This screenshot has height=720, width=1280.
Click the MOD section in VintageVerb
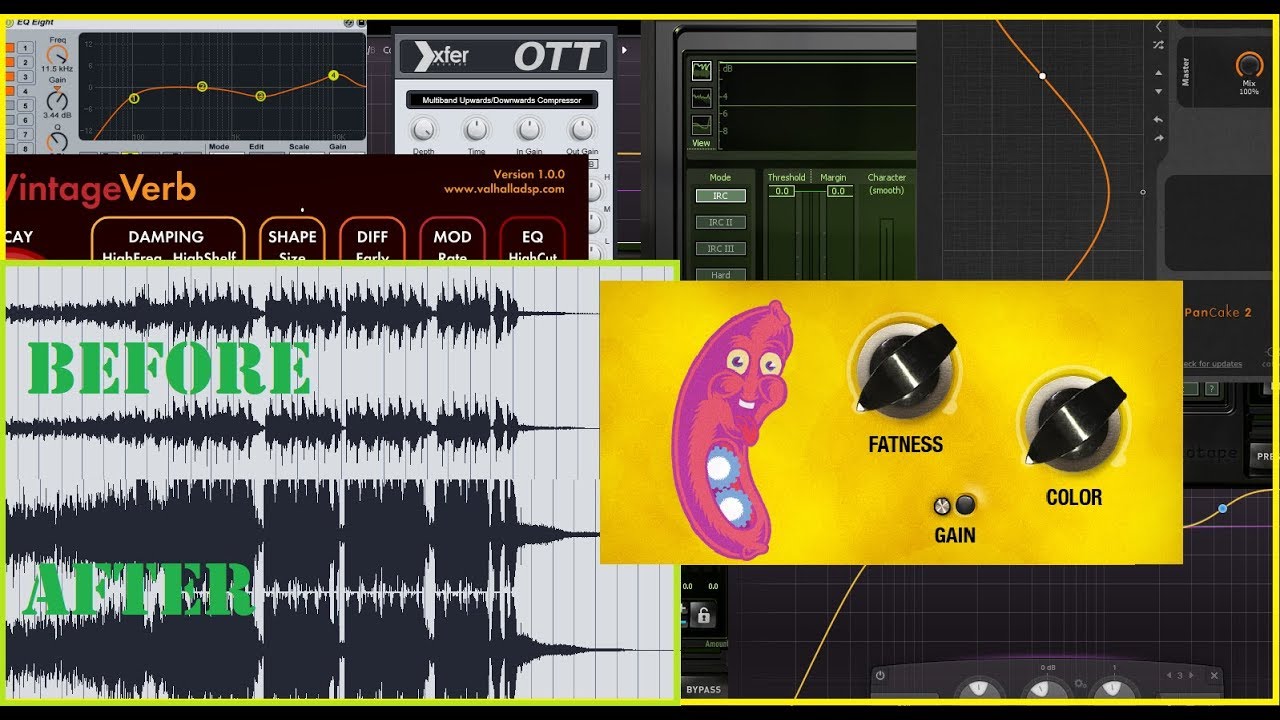coord(452,240)
